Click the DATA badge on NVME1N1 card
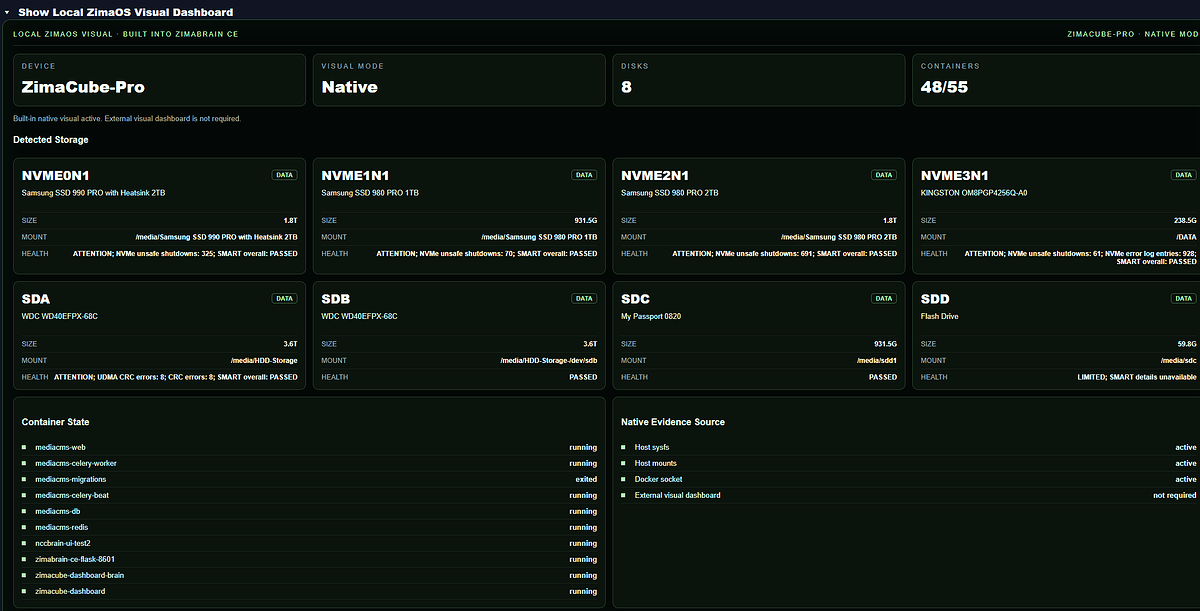Image resolution: width=1200 pixels, height=611 pixels. (x=584, y=175)
